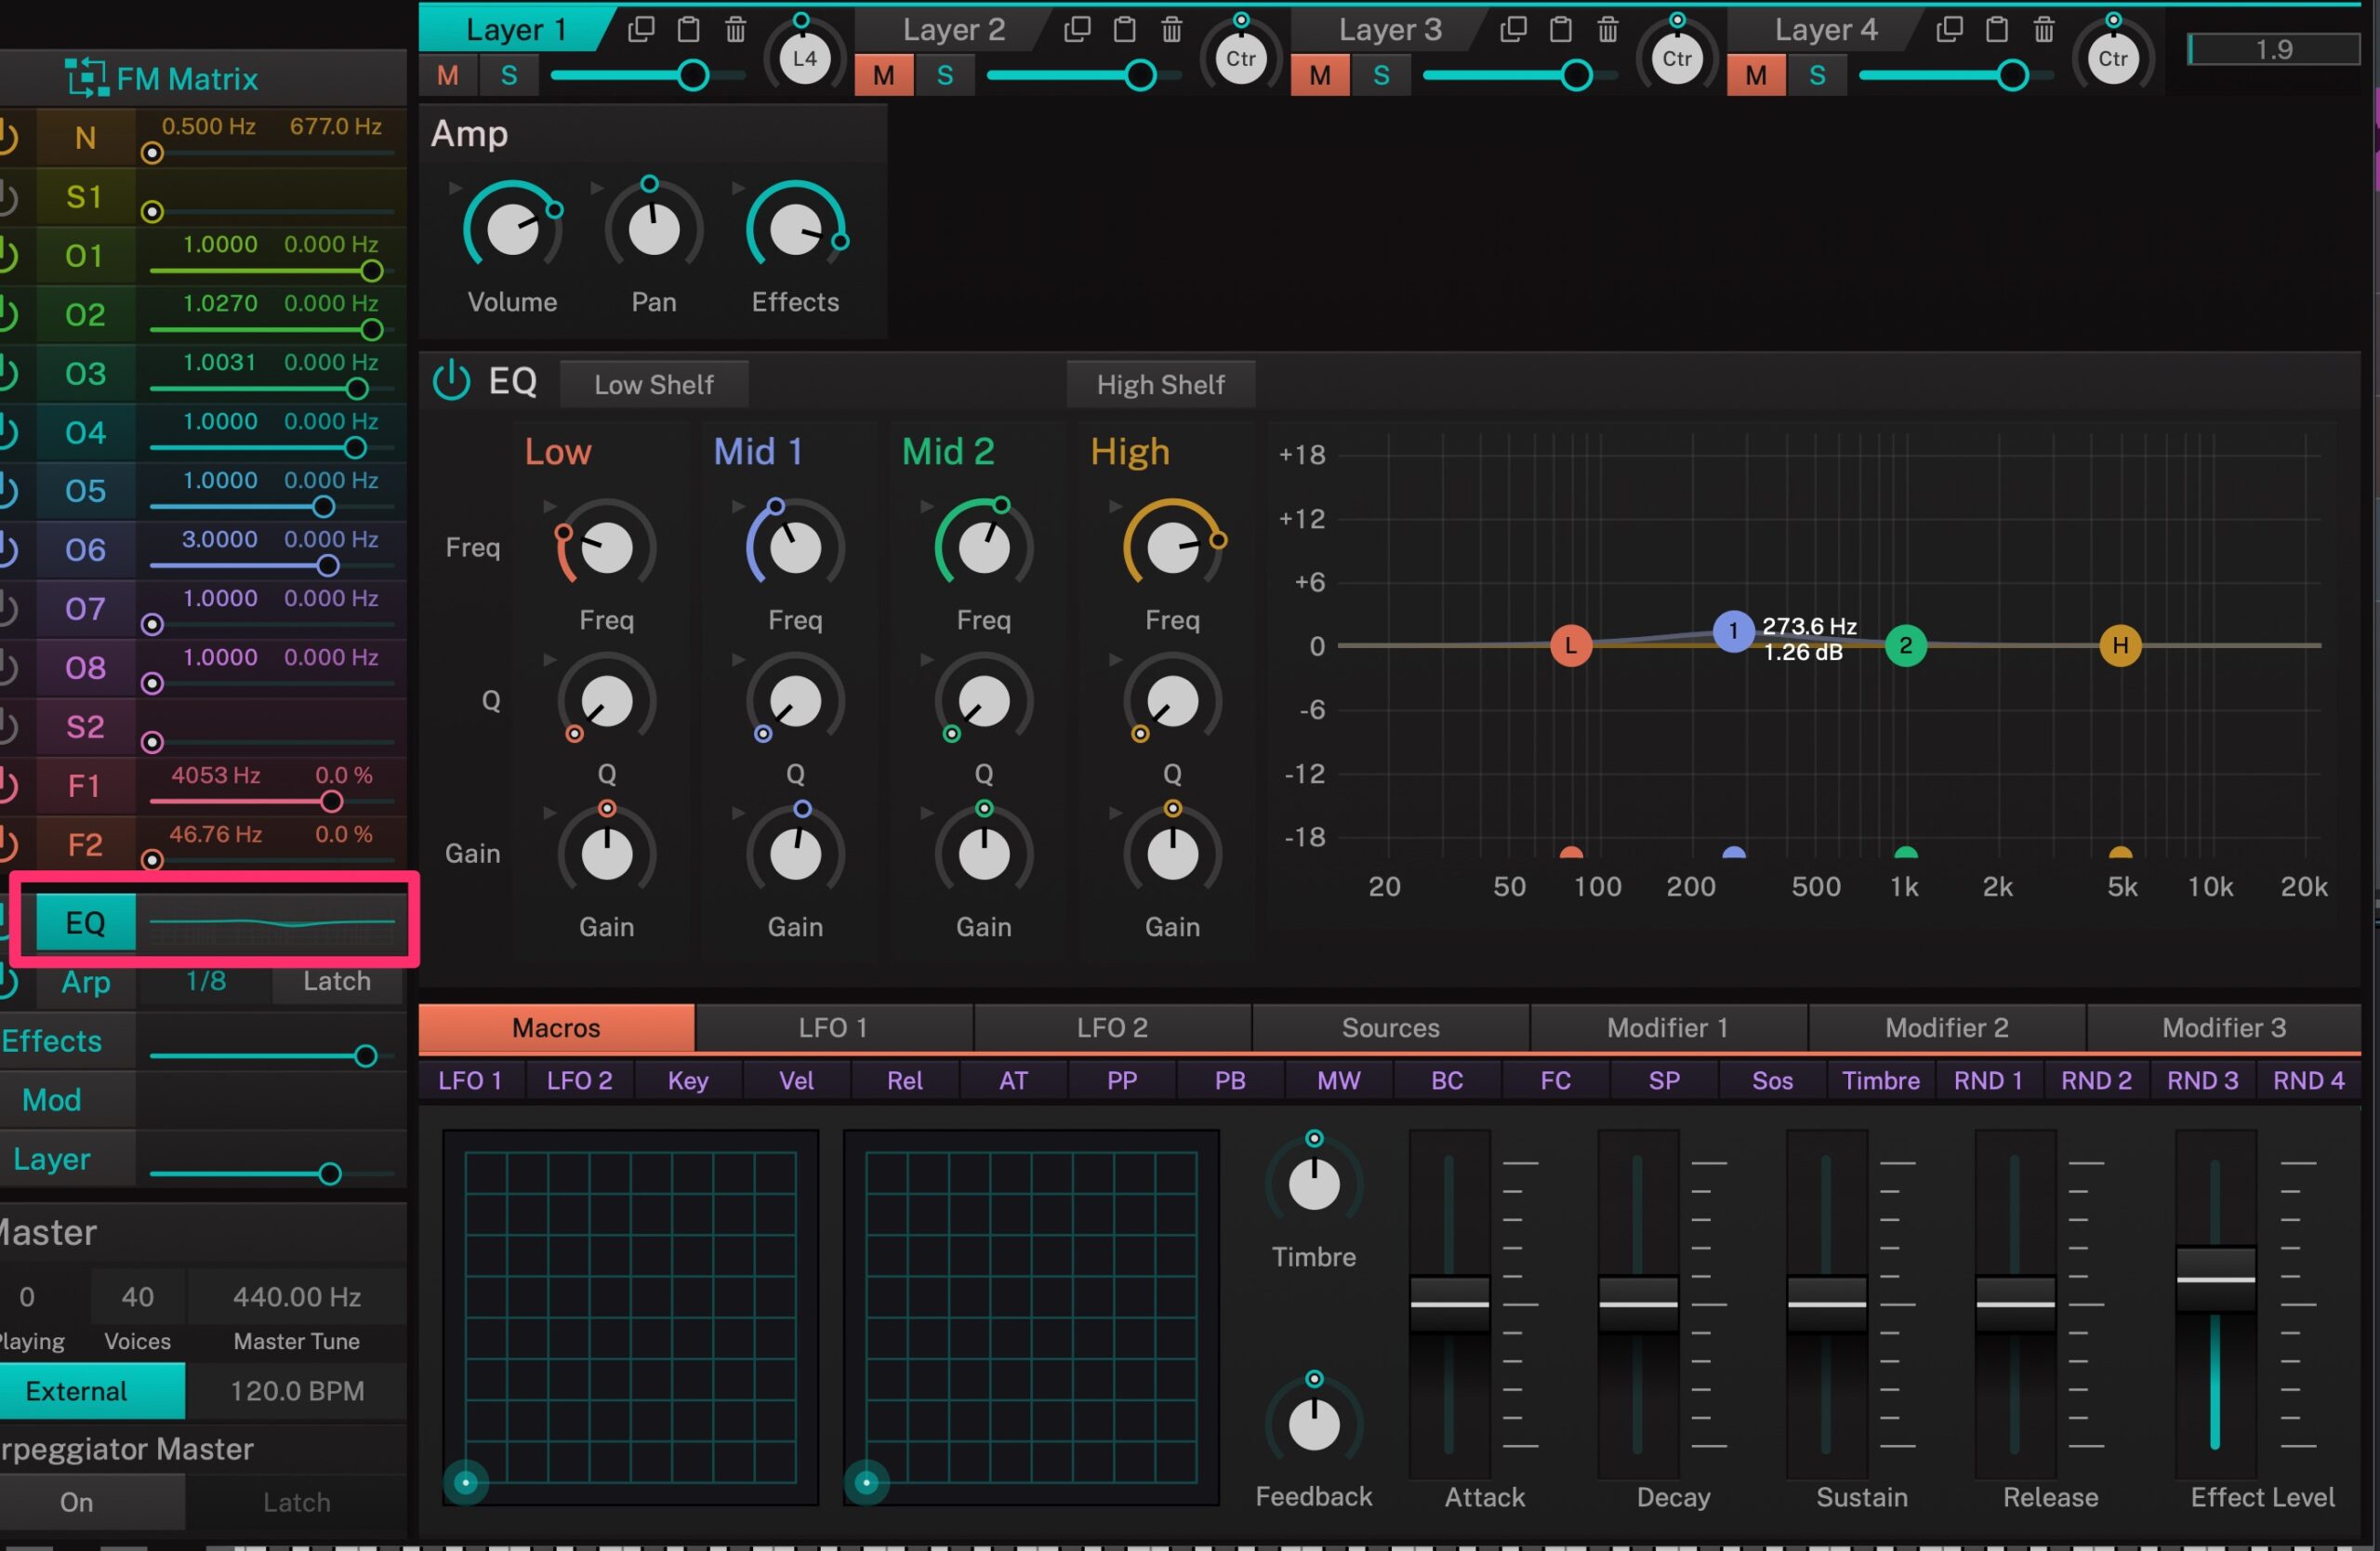Click the Layer 2 paste clipboard icon
This screenshot has height=1551, width=2380.
click(1124, 29)
